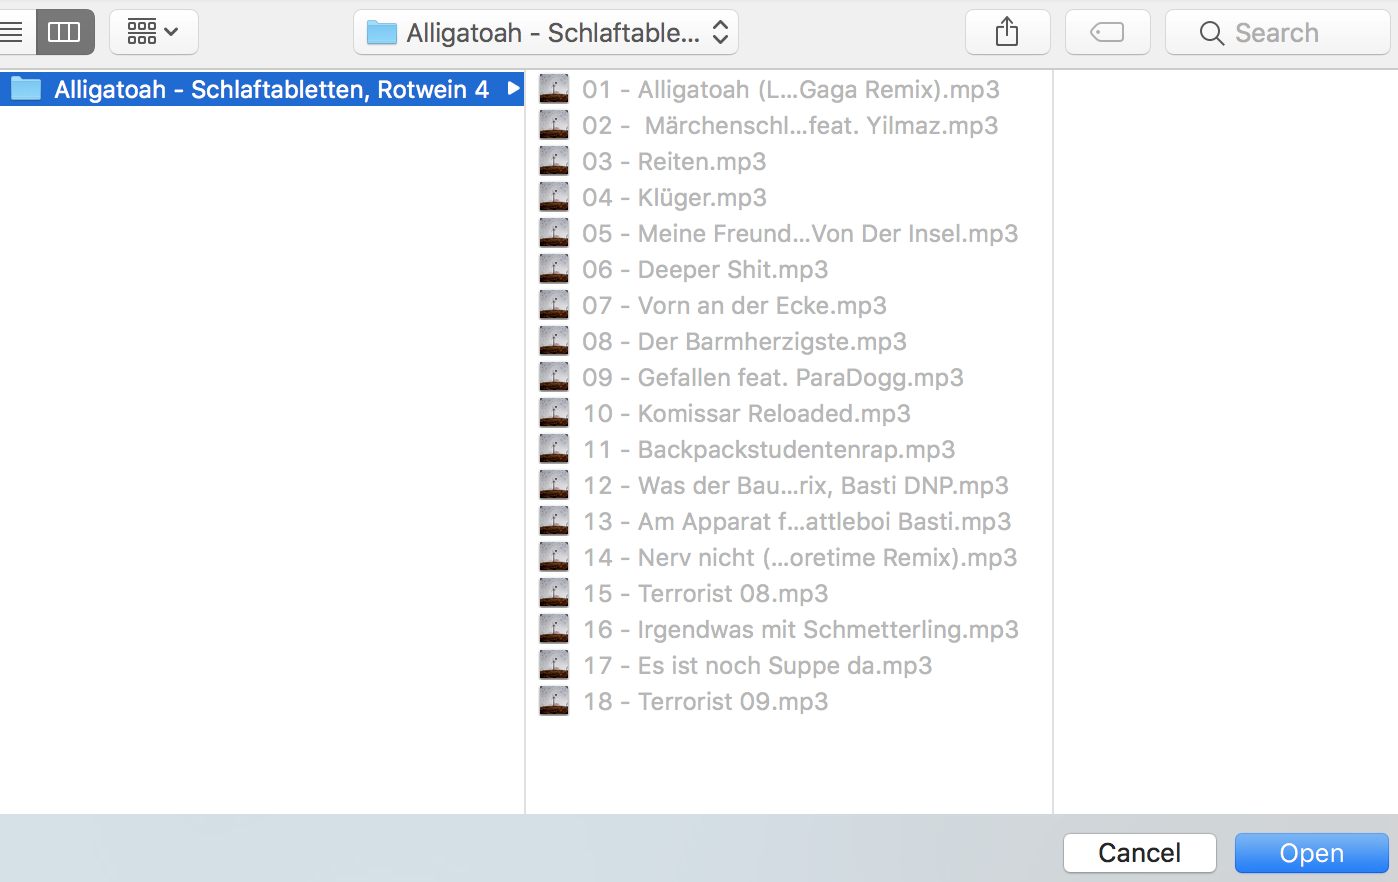Select file 04 - Klüger.mp3
Image resolution: width=1398 pixels, height=882 pixels.
790,197
